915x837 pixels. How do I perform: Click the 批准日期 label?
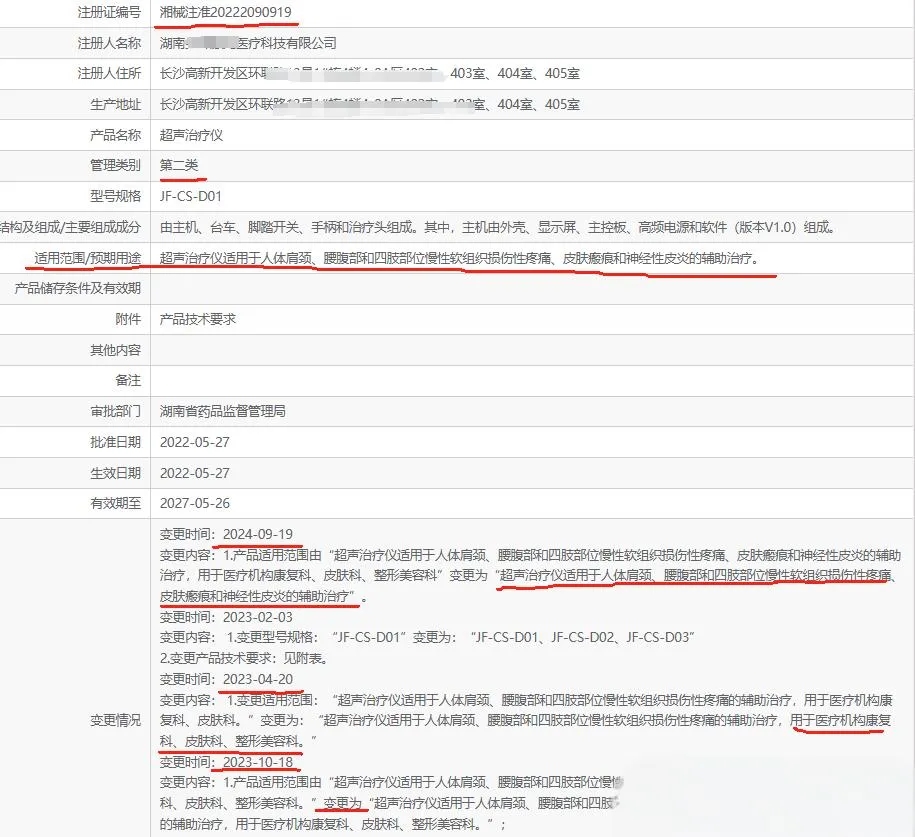(116, 442)
